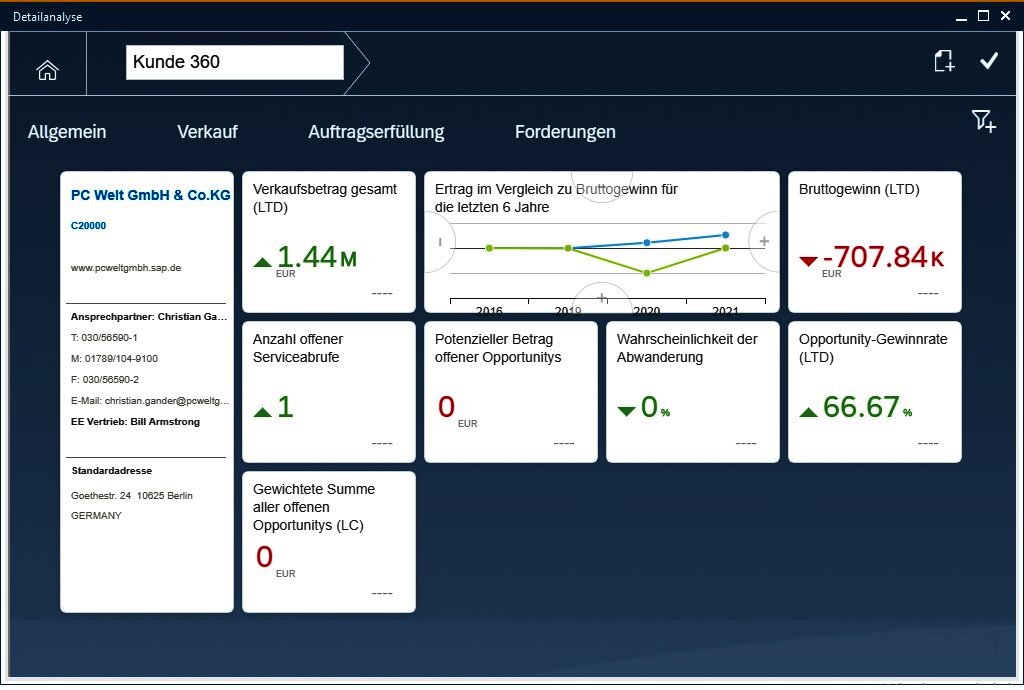Go to the Forderungen tab
The image size is (1024, 690).
tap(565, 132)
